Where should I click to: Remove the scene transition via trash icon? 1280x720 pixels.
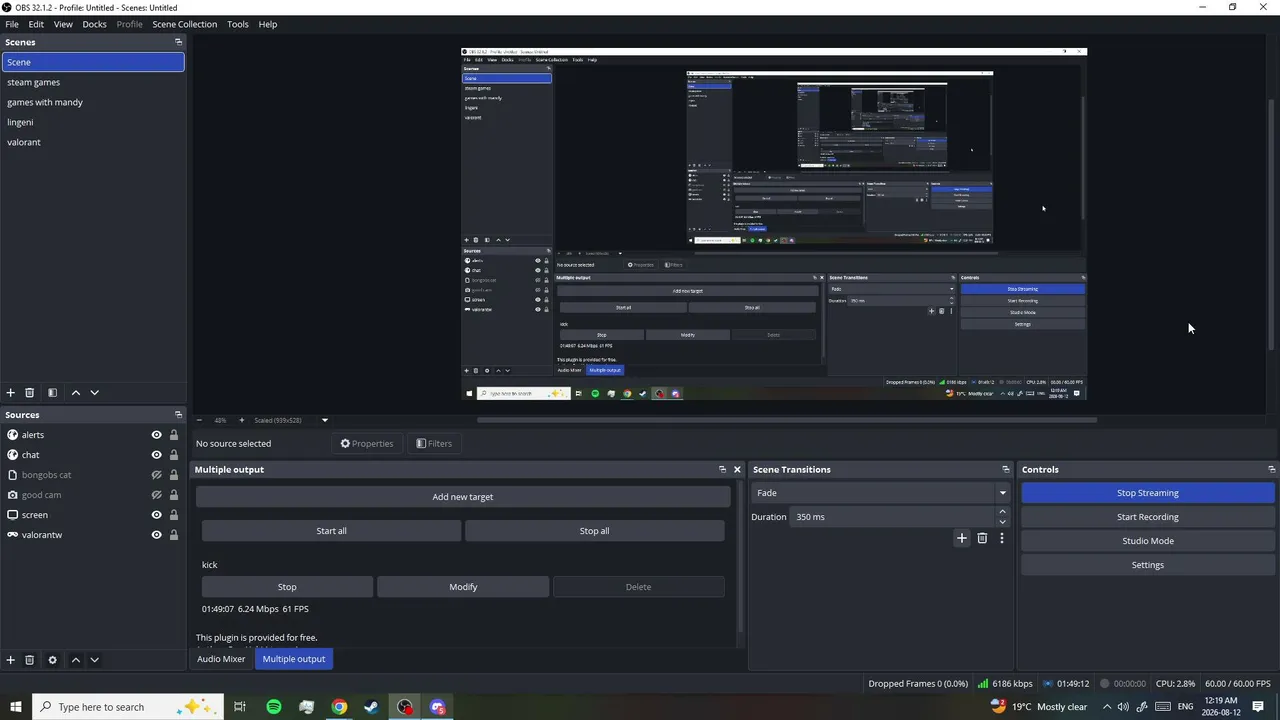982,538
